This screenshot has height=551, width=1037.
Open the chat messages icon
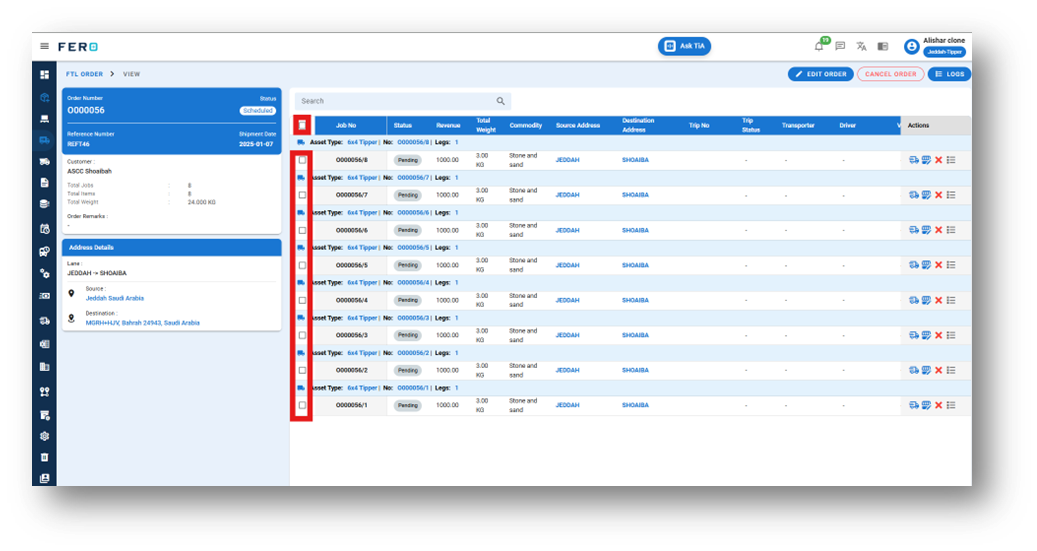pos(840,46)
